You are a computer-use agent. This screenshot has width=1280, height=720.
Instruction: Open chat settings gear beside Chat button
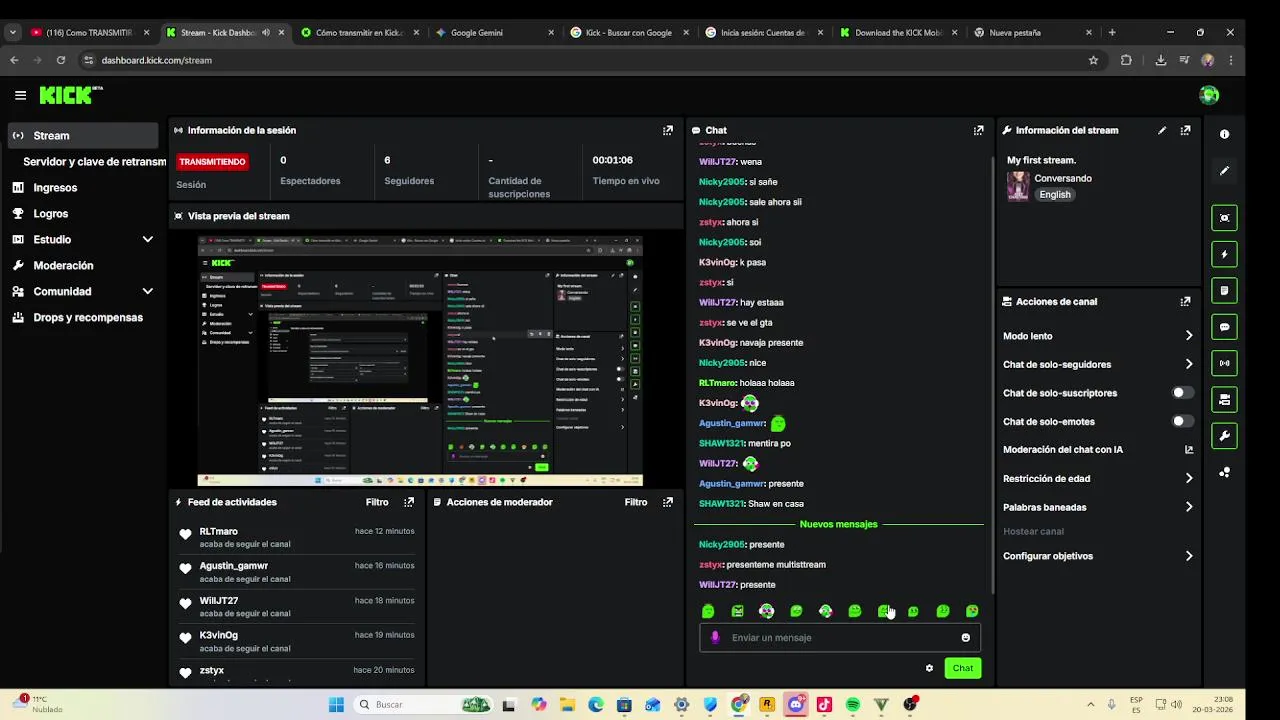[929, 668]
